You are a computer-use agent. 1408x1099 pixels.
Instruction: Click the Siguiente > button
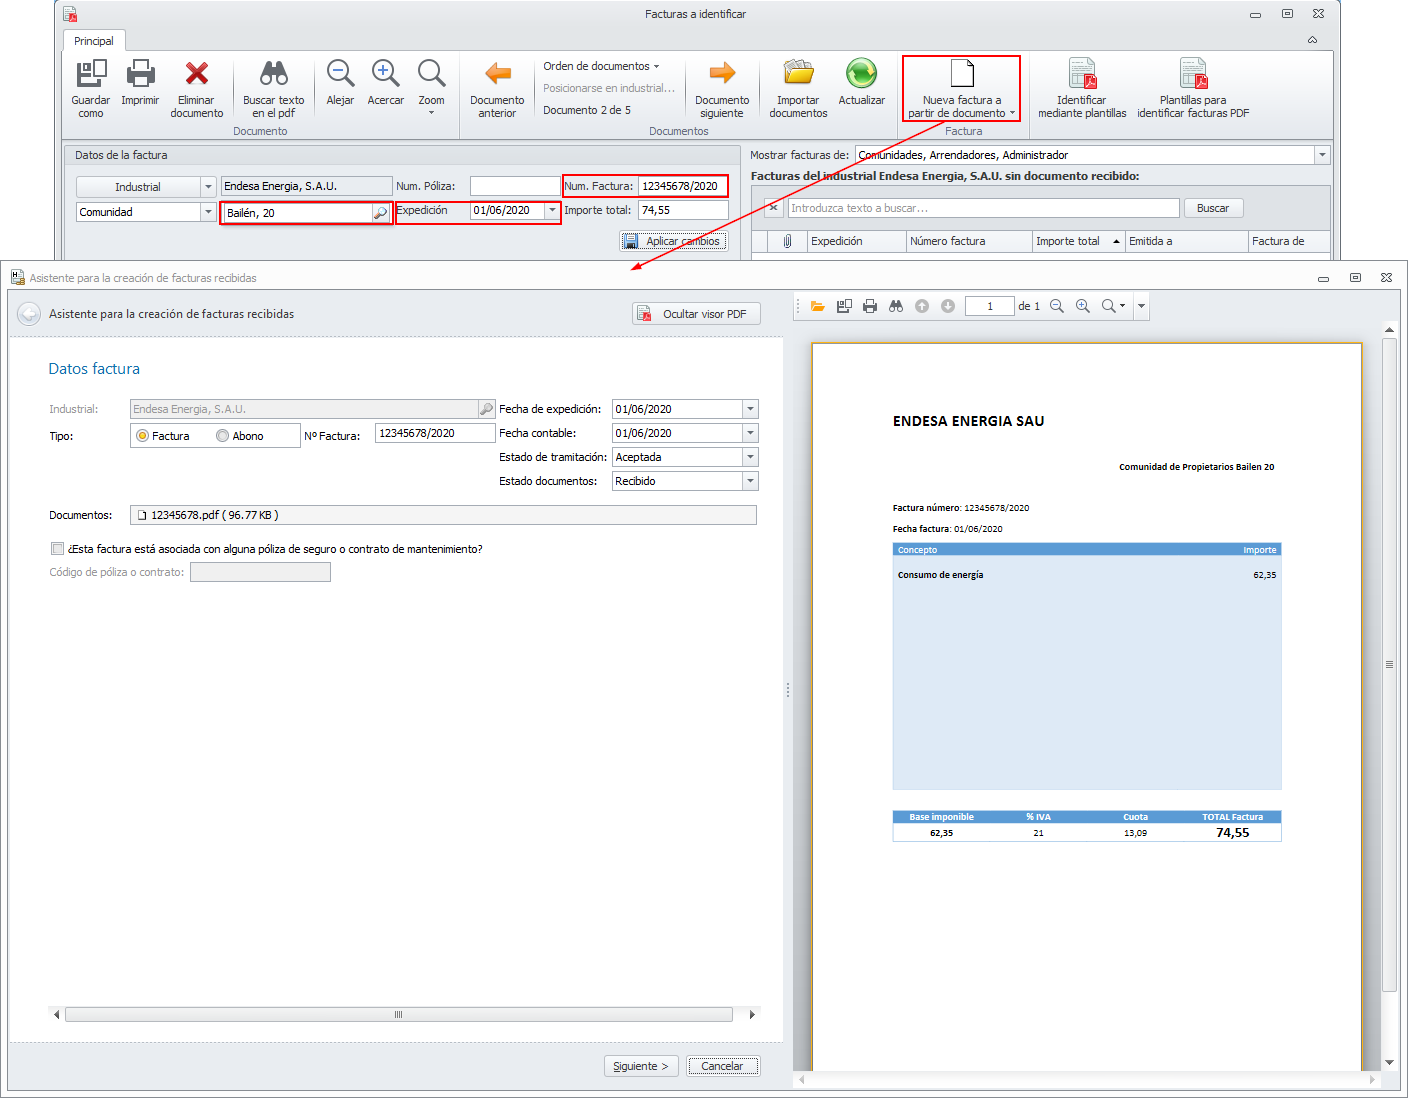(x=641, y=1066)
